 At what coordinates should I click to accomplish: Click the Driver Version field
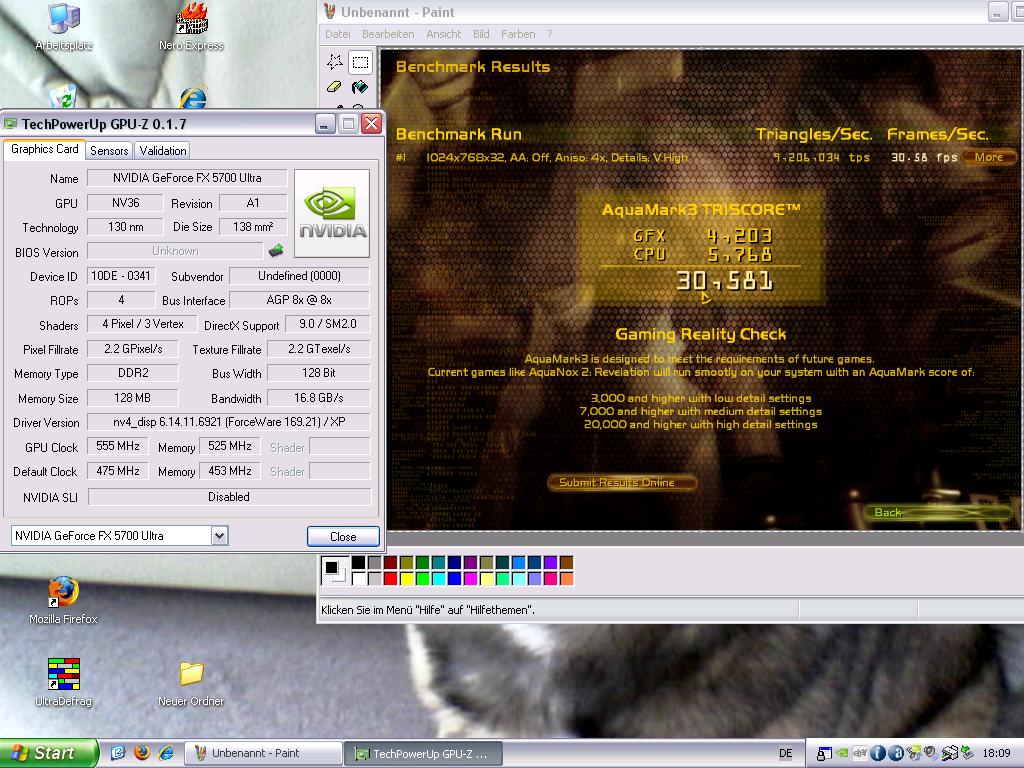tap(229, 422)
